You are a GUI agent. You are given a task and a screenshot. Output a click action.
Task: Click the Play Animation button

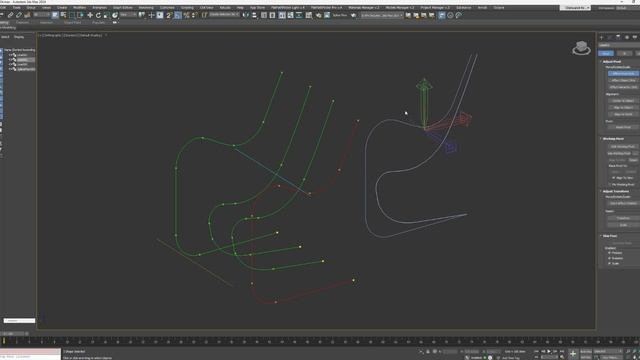point(549,351)
